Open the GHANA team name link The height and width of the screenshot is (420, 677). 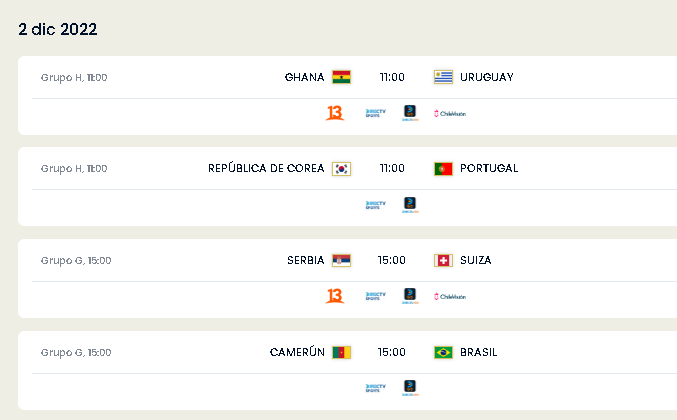[304, 77]
